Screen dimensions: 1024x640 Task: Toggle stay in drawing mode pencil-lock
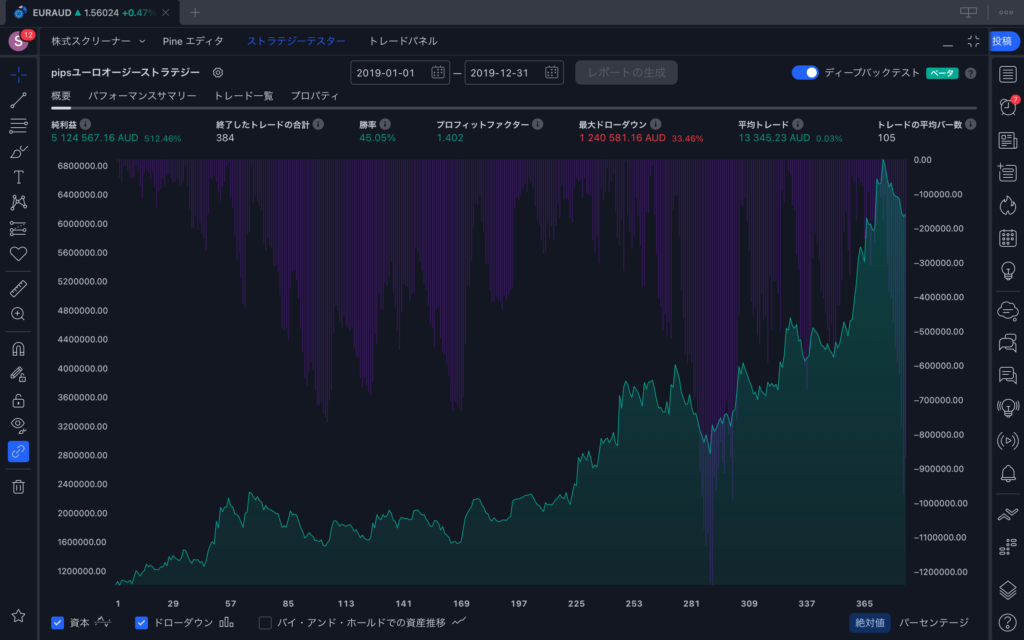click(18, 374)
